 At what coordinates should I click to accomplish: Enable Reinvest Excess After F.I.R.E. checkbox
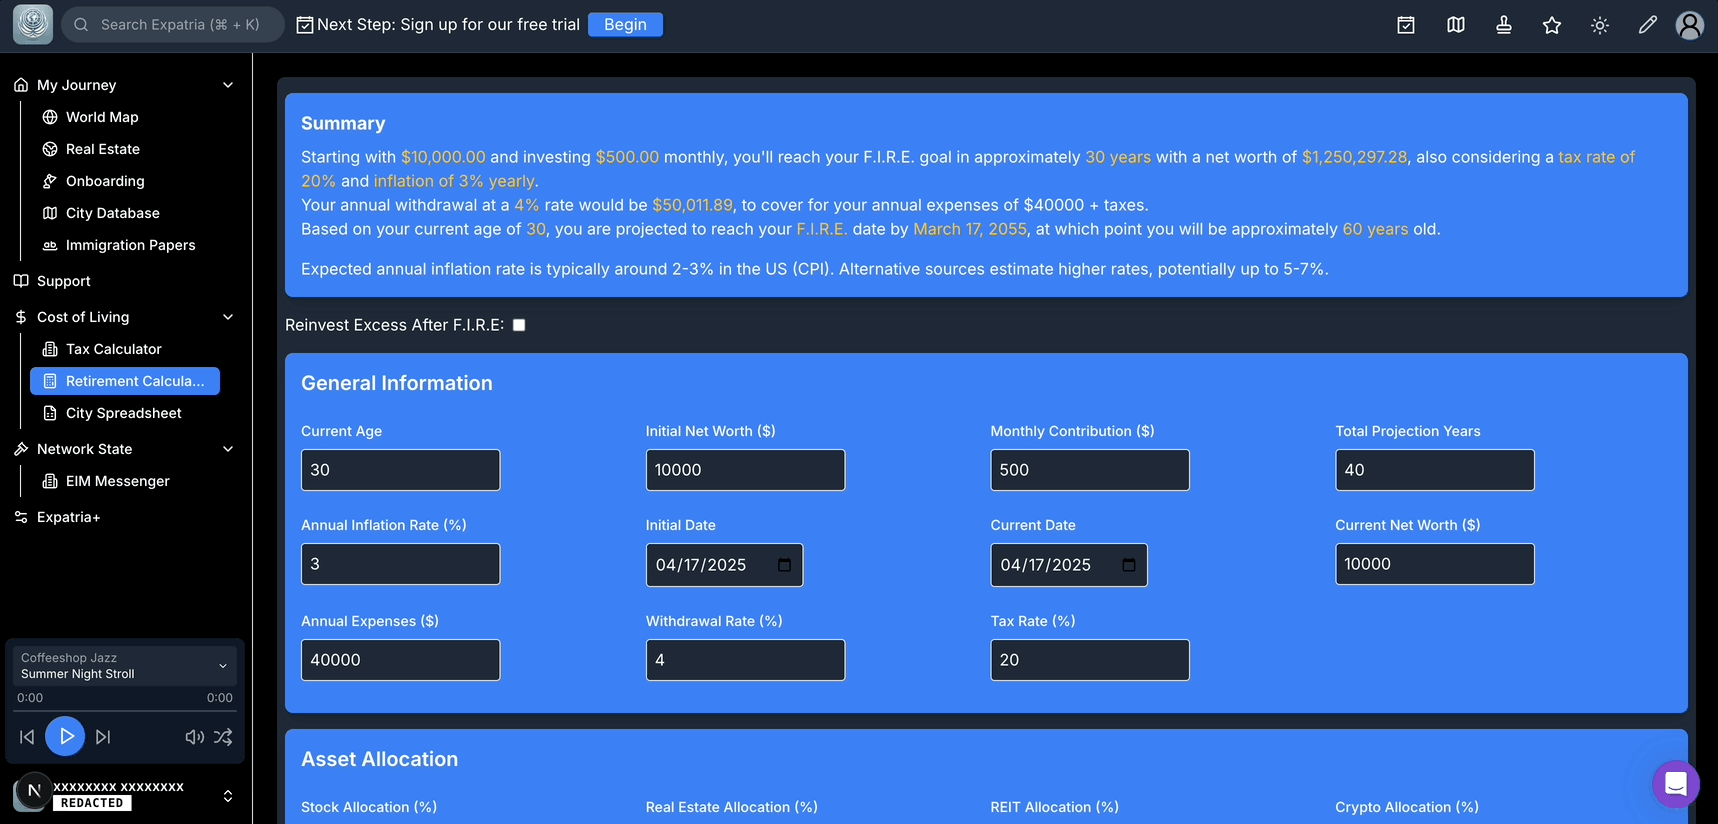point(519,325)
